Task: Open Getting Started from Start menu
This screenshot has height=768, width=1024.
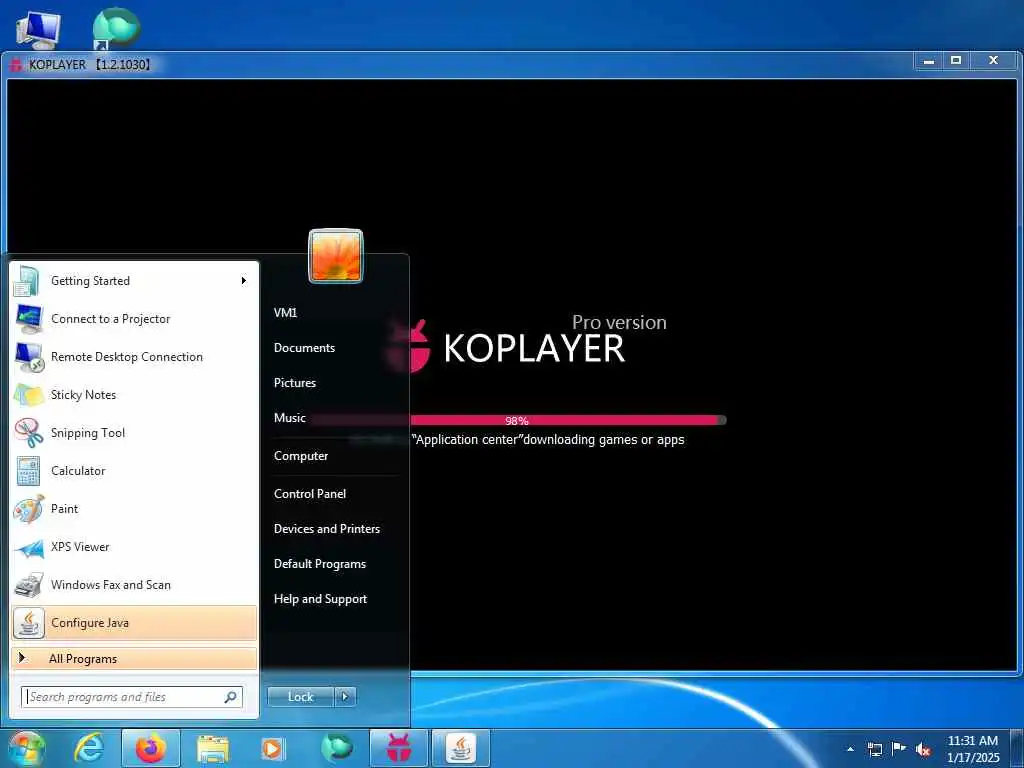Action: tap(134, 281)
